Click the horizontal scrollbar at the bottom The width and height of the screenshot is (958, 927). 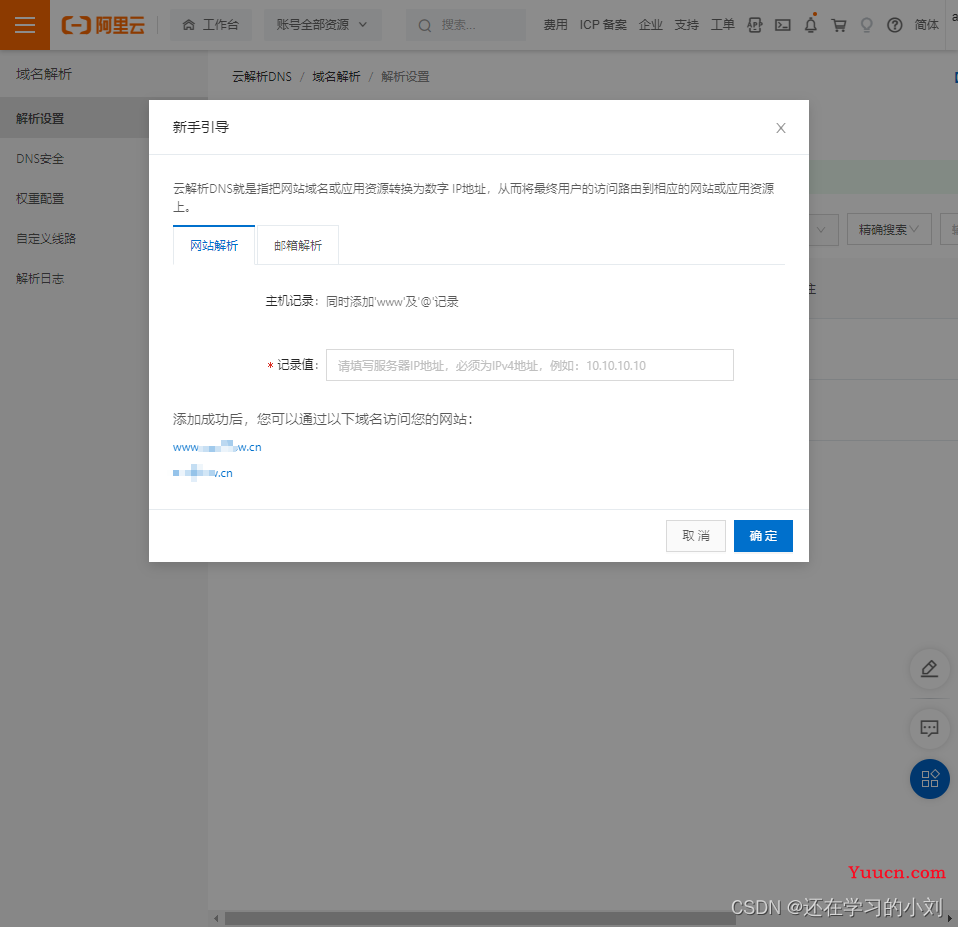[480, 918]
